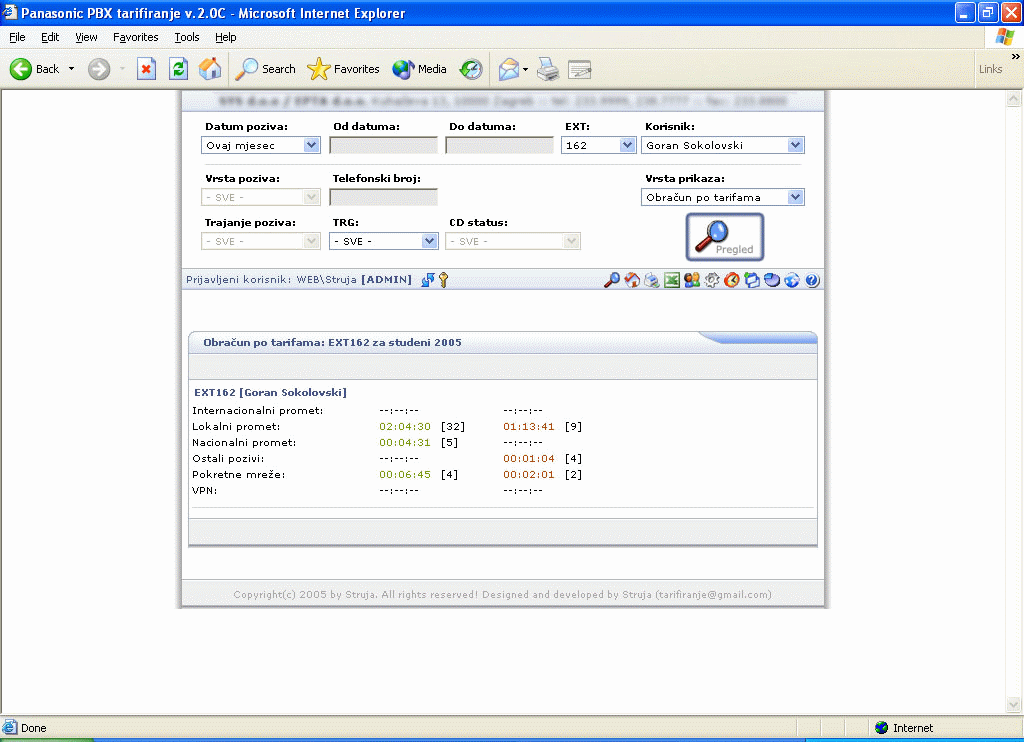Go back using the browser Back button
Screen dimensions: 1024x742
pyautogui.click(x=36, y=69)
